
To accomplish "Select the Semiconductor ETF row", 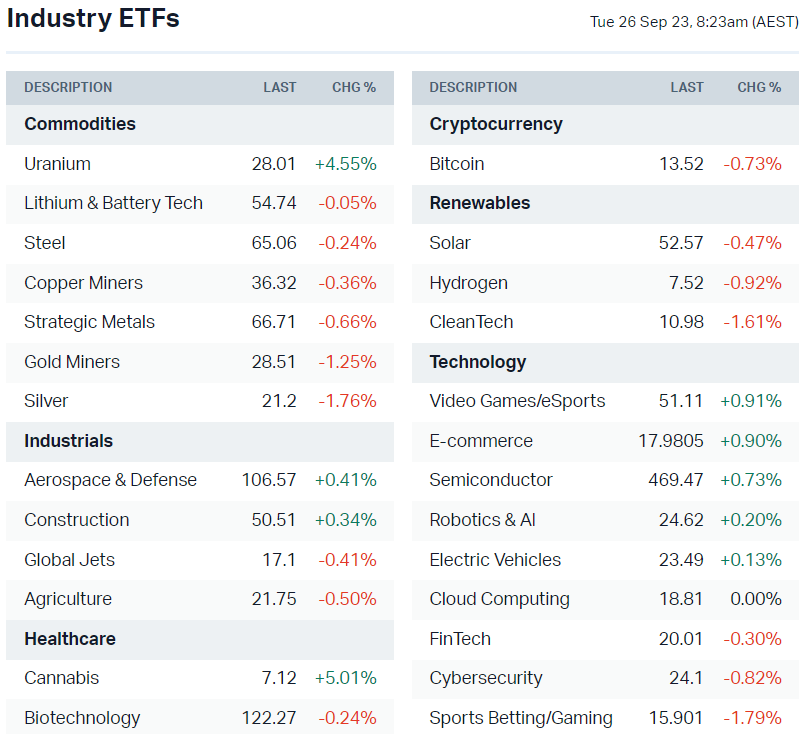I will pyautogui.click(x=490, y=480).
